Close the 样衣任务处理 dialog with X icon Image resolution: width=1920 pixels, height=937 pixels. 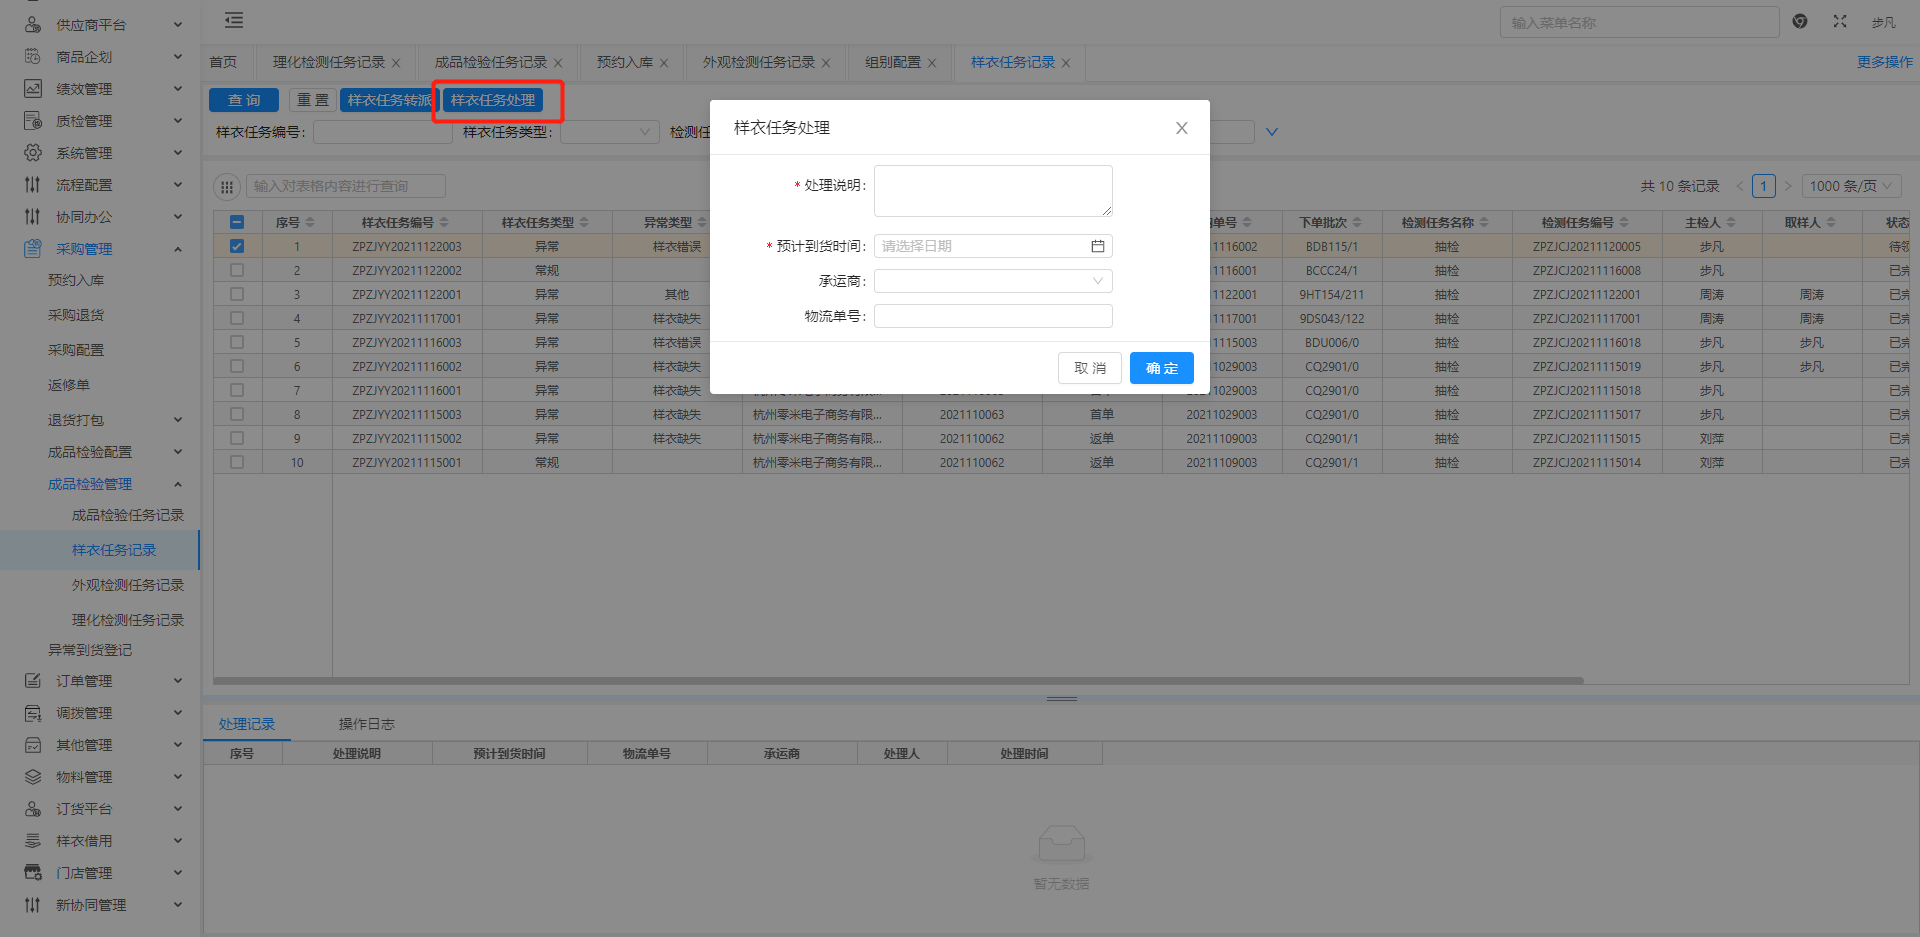pos(1181,128)
